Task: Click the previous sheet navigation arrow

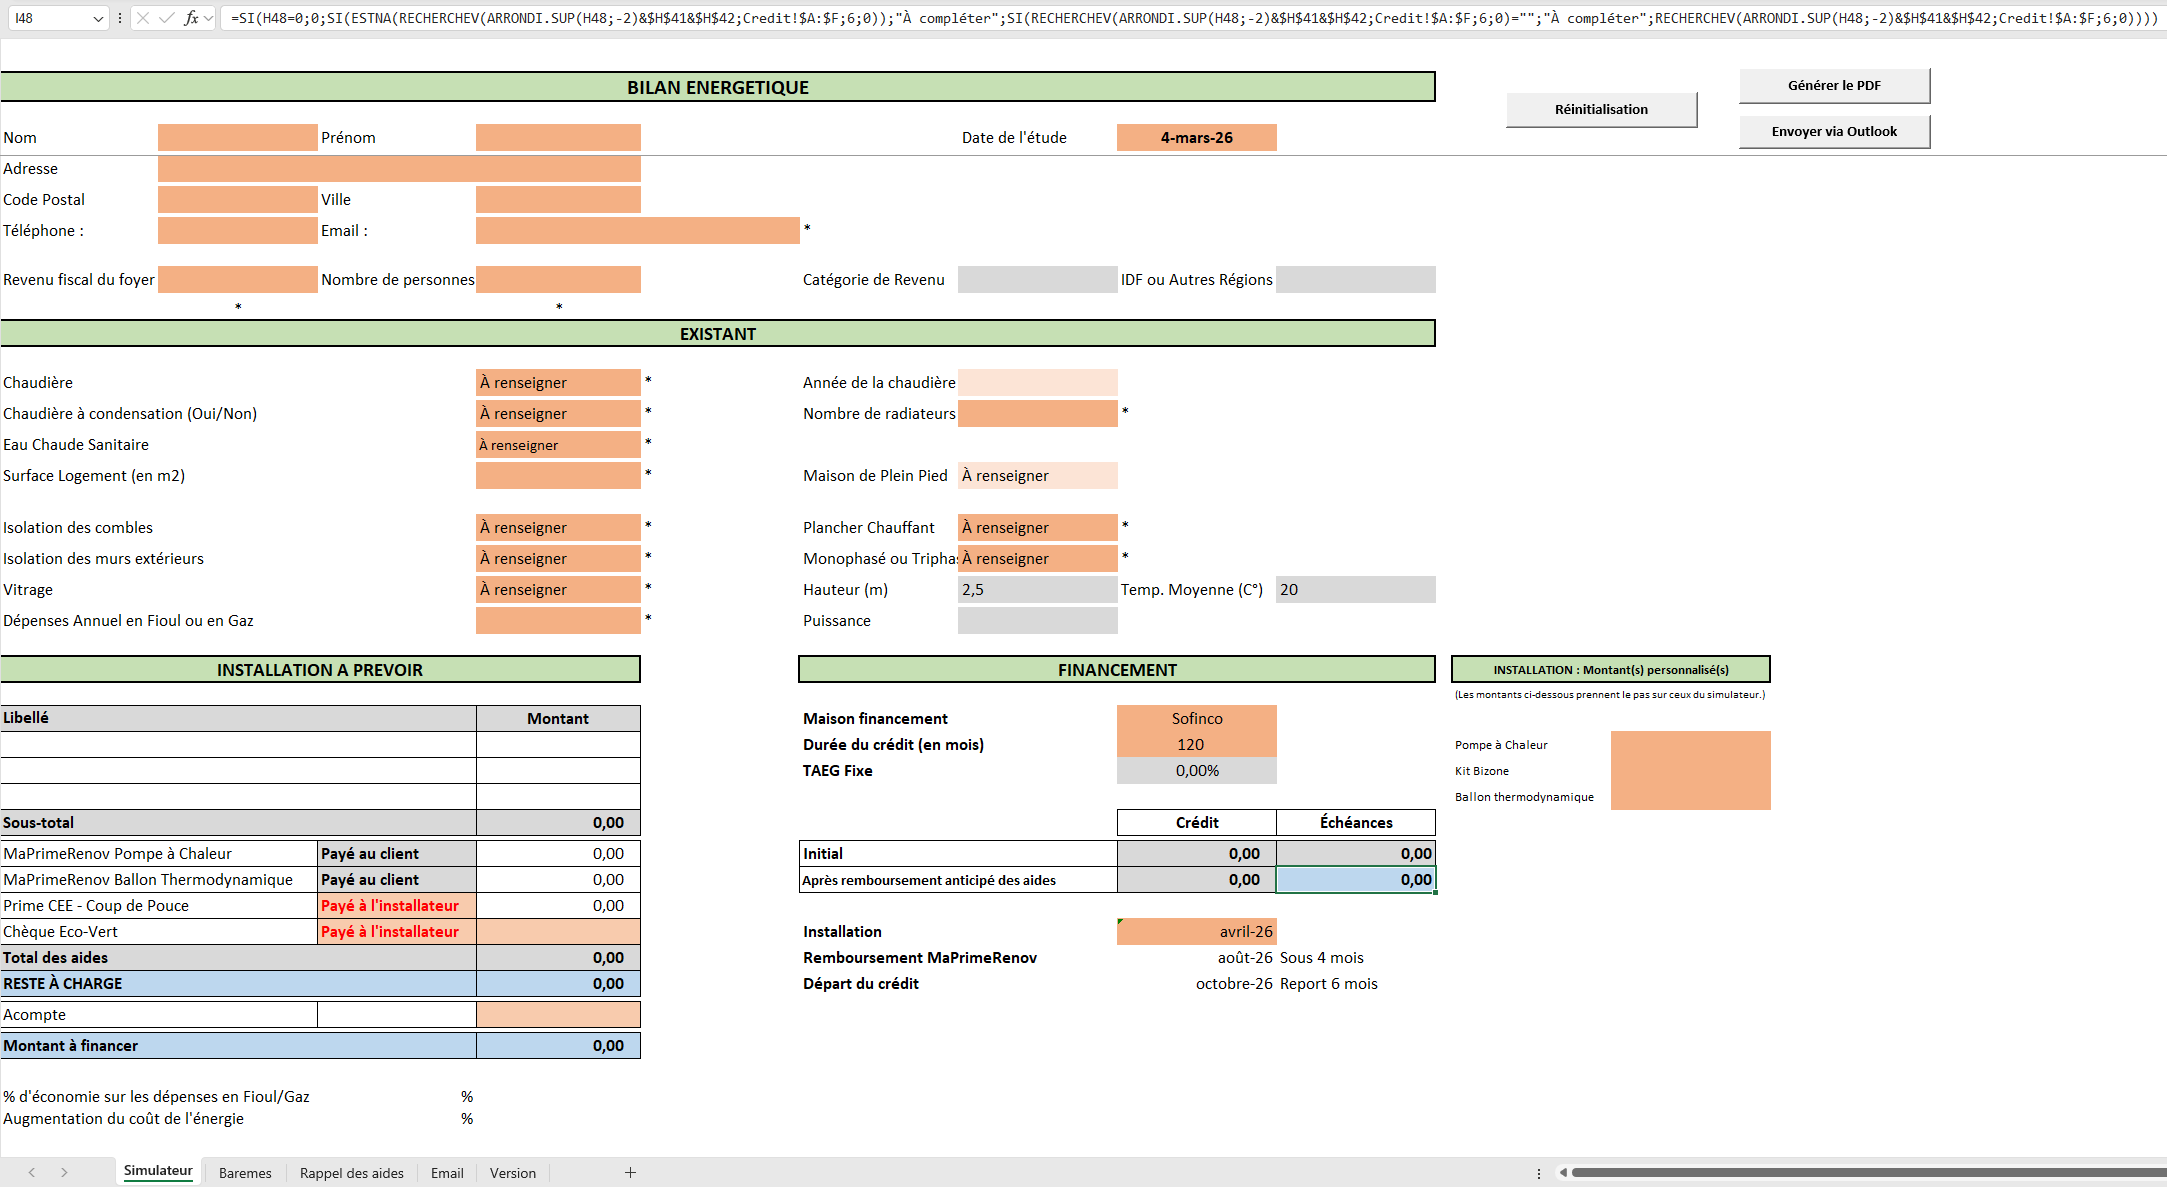Action: pos(32,1172)
